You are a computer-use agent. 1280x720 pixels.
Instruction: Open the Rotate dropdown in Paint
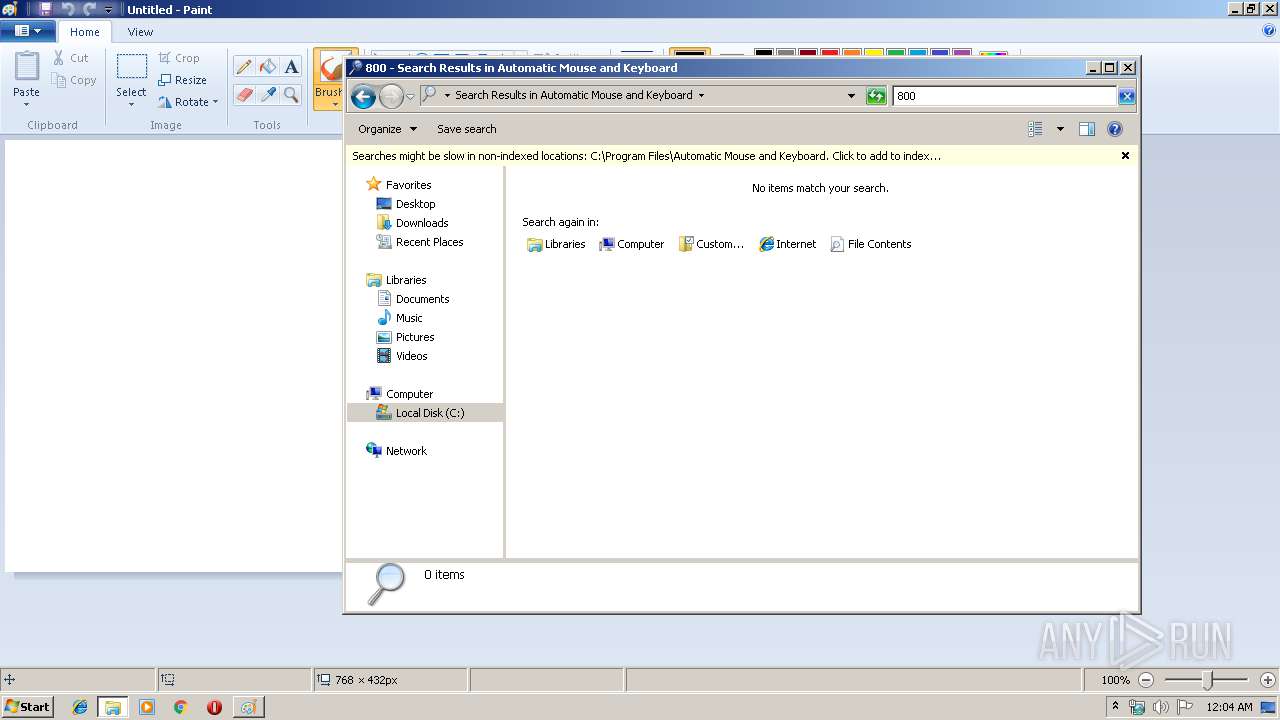point(188,102)
